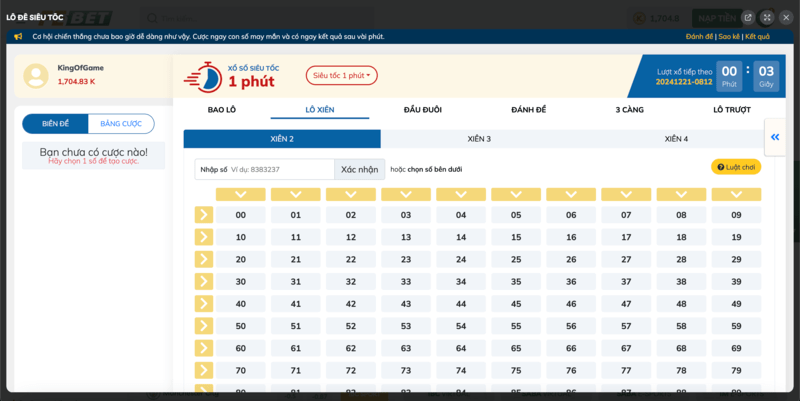
Task: Click the KingOfGame user avatar icon
Action: pyautogui.click(x=37, y=75)
